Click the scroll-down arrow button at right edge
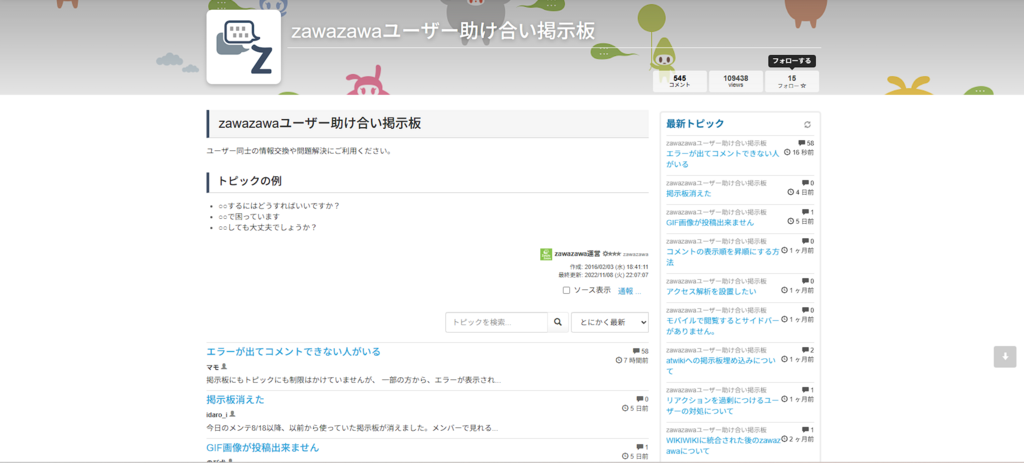Image resolution: width=1024 pixels, height=463 pixels. pyautogui.click(x=1005, y=357)
